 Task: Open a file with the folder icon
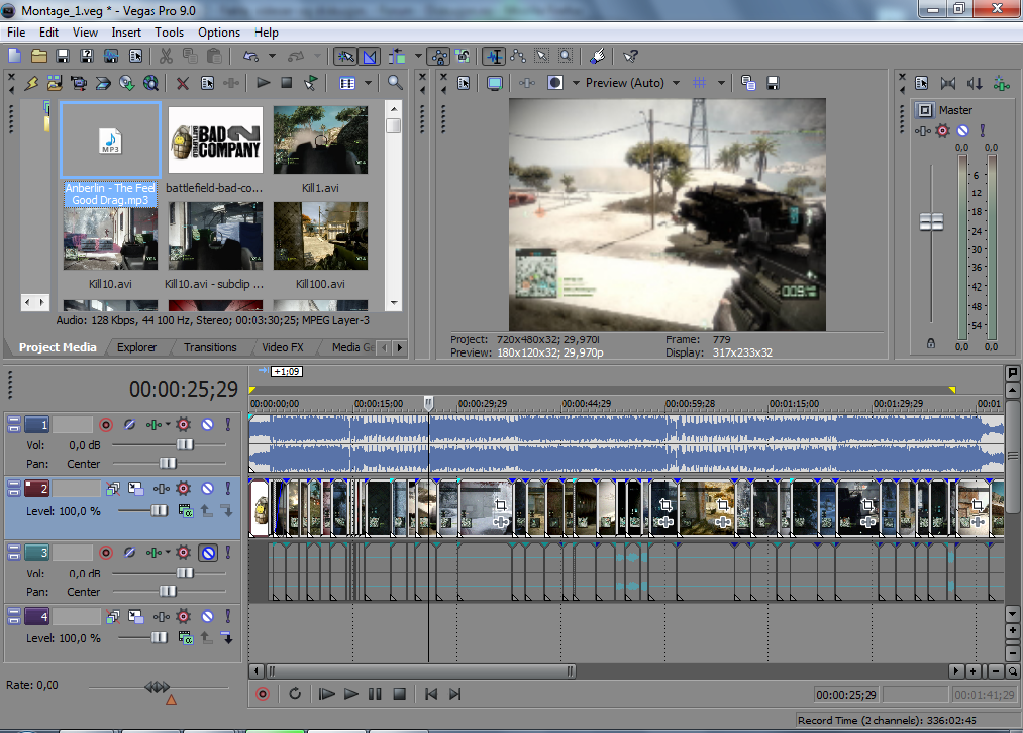(38, 56)
